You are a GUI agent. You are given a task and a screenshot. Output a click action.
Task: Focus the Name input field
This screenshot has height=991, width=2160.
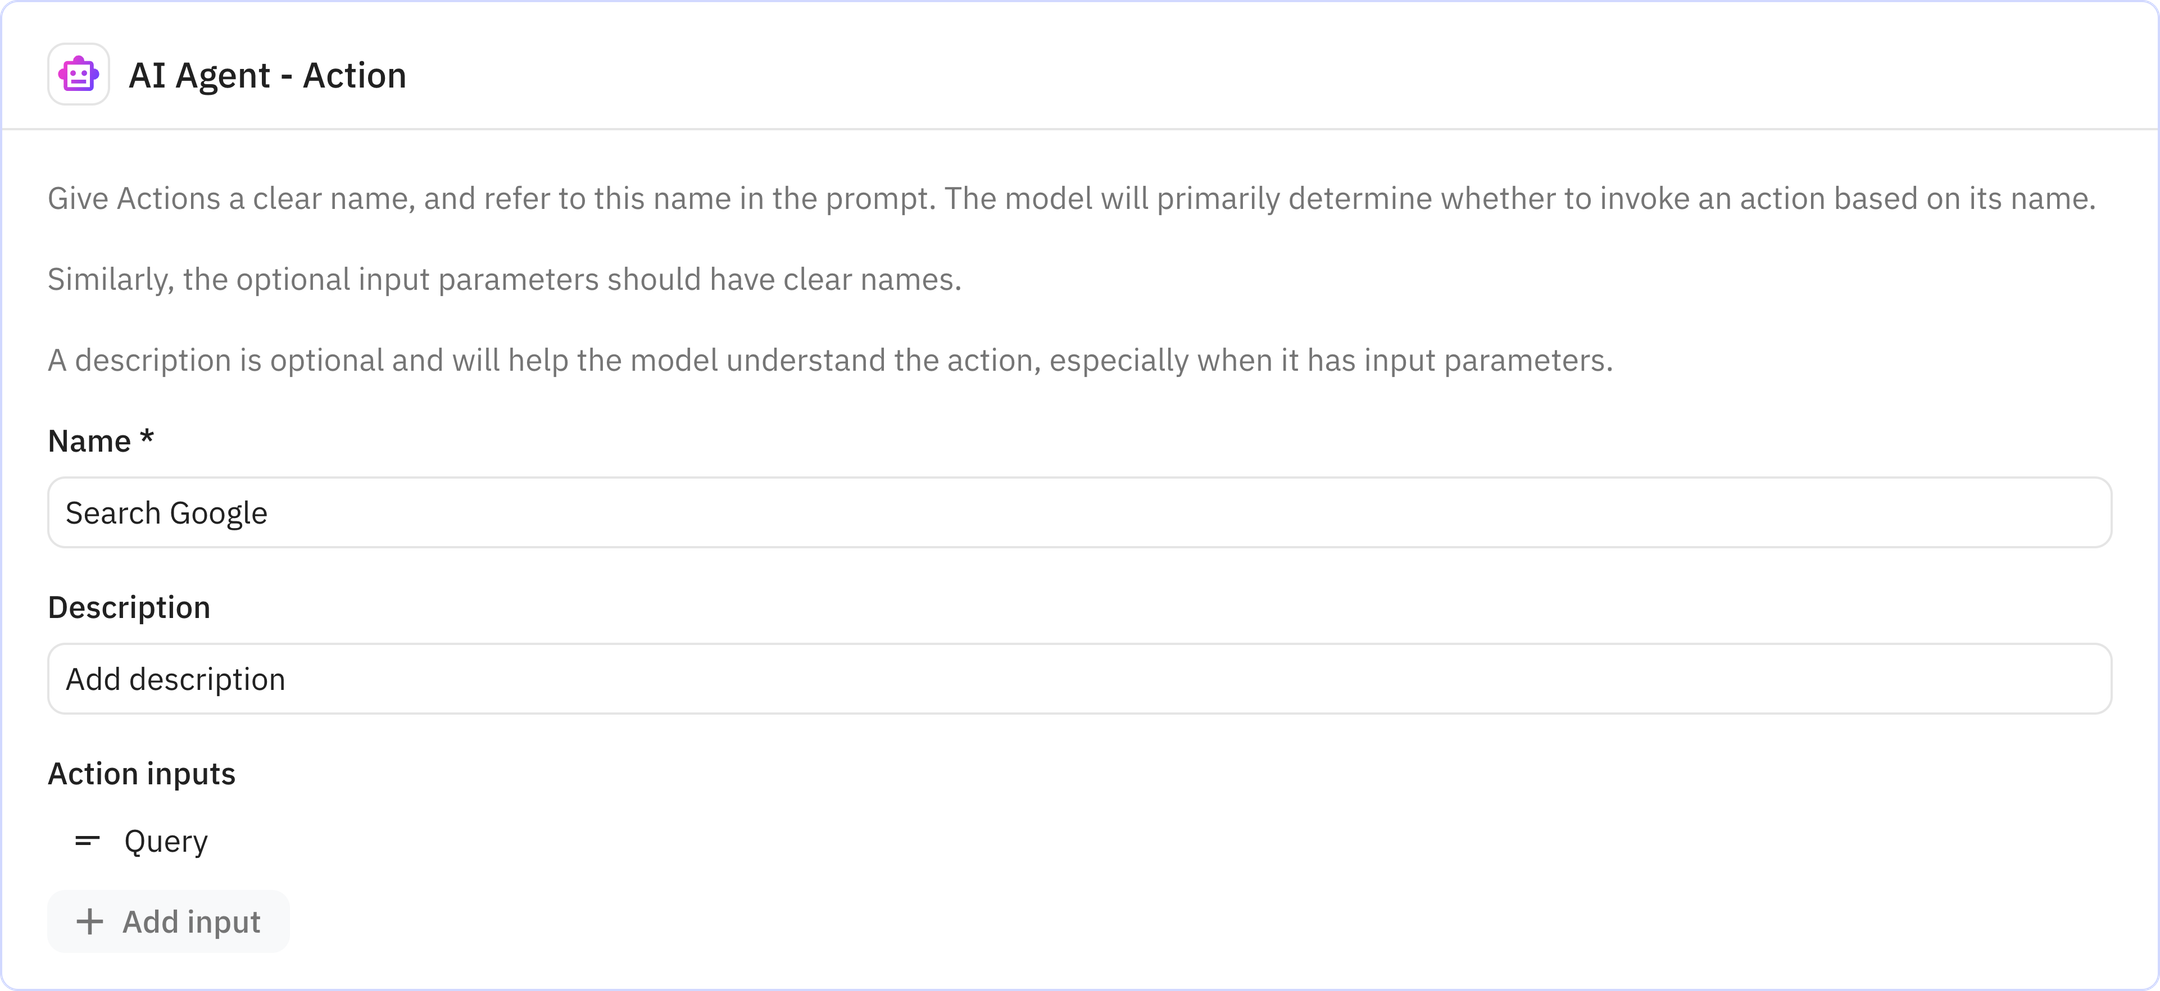pyautogui.click(x=1080, y=512)
